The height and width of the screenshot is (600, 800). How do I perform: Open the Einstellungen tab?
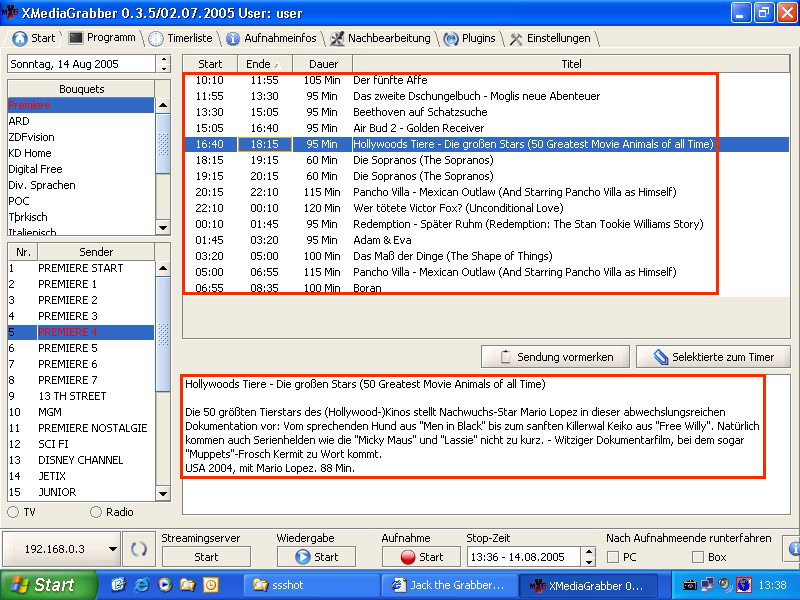551,38
